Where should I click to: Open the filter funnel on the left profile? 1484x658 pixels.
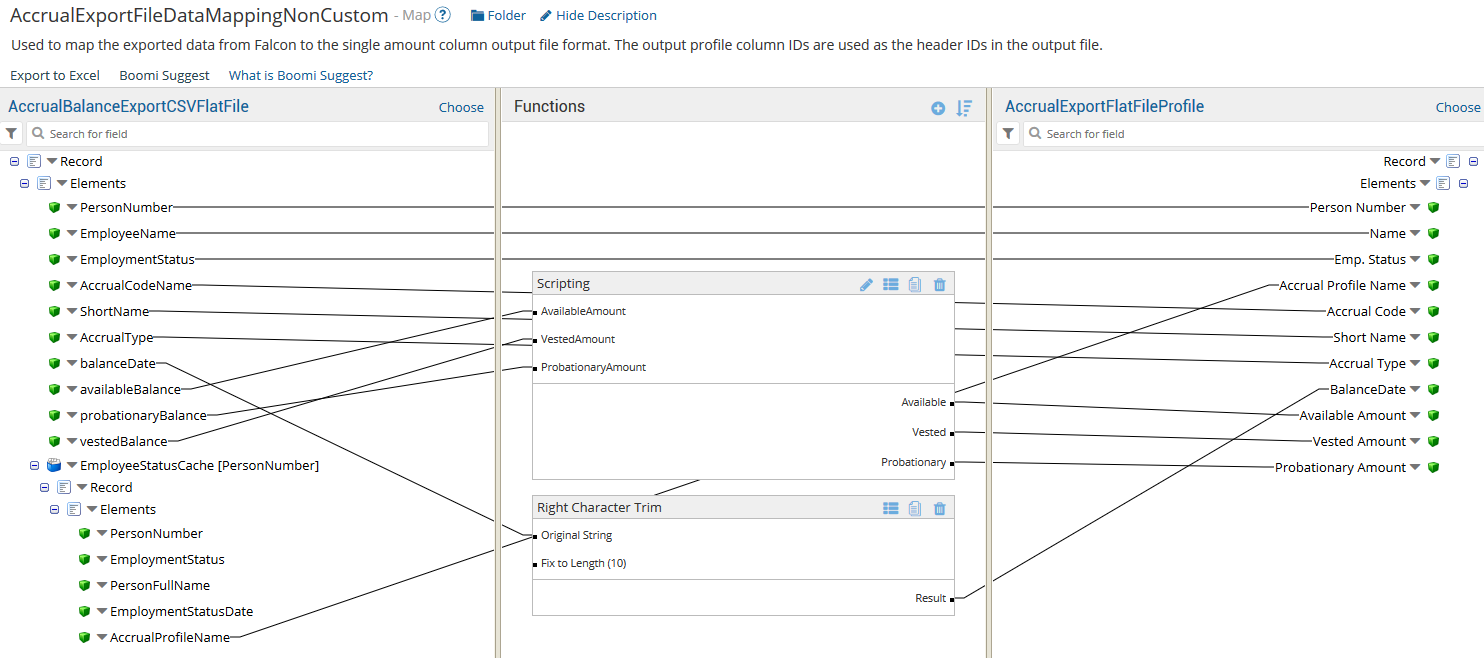coord(11,133)
